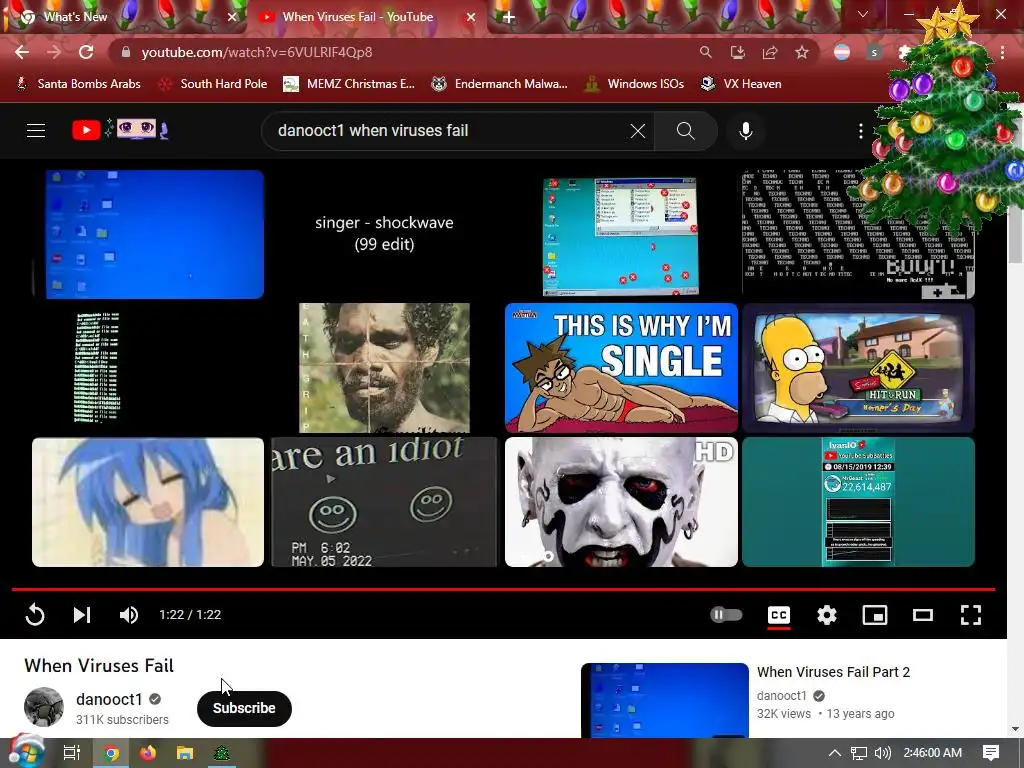Open sidebar danooct1 channel link
1024x768 pixels.
click(782, 696)
